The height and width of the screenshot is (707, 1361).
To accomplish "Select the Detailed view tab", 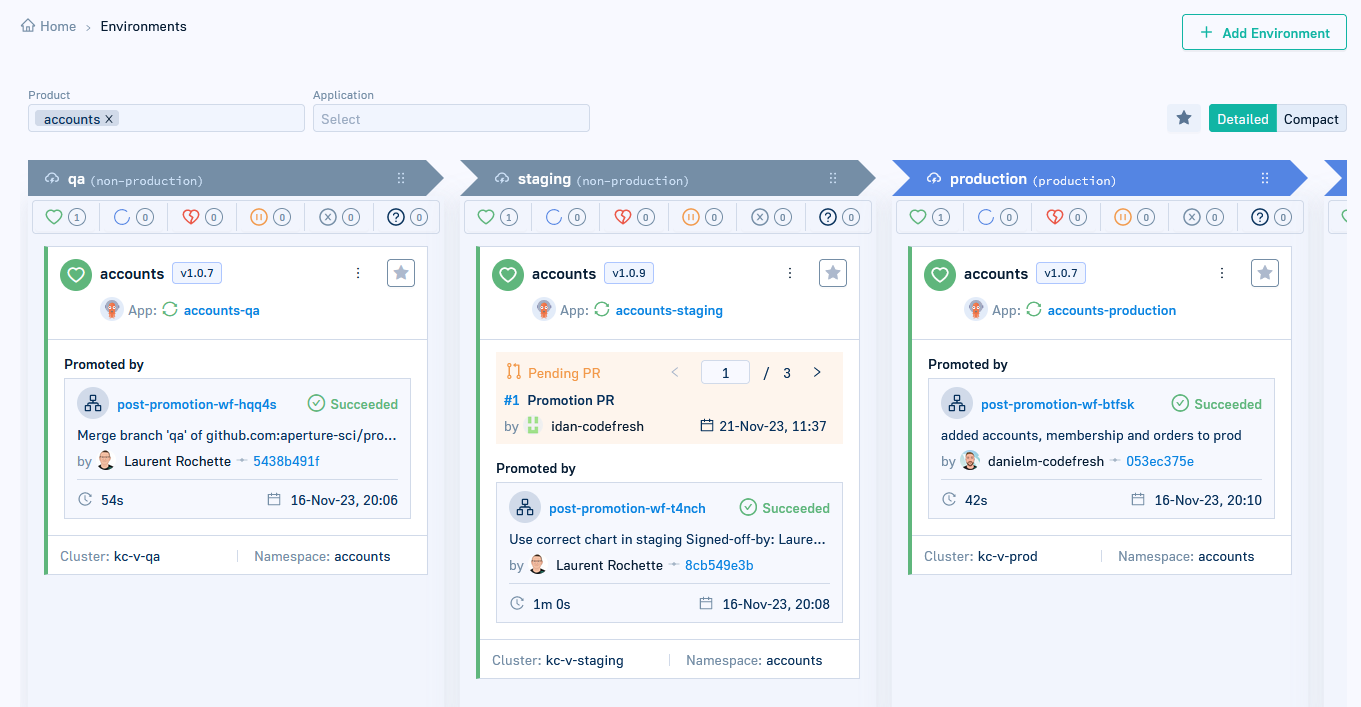I will click(1242, 118).
